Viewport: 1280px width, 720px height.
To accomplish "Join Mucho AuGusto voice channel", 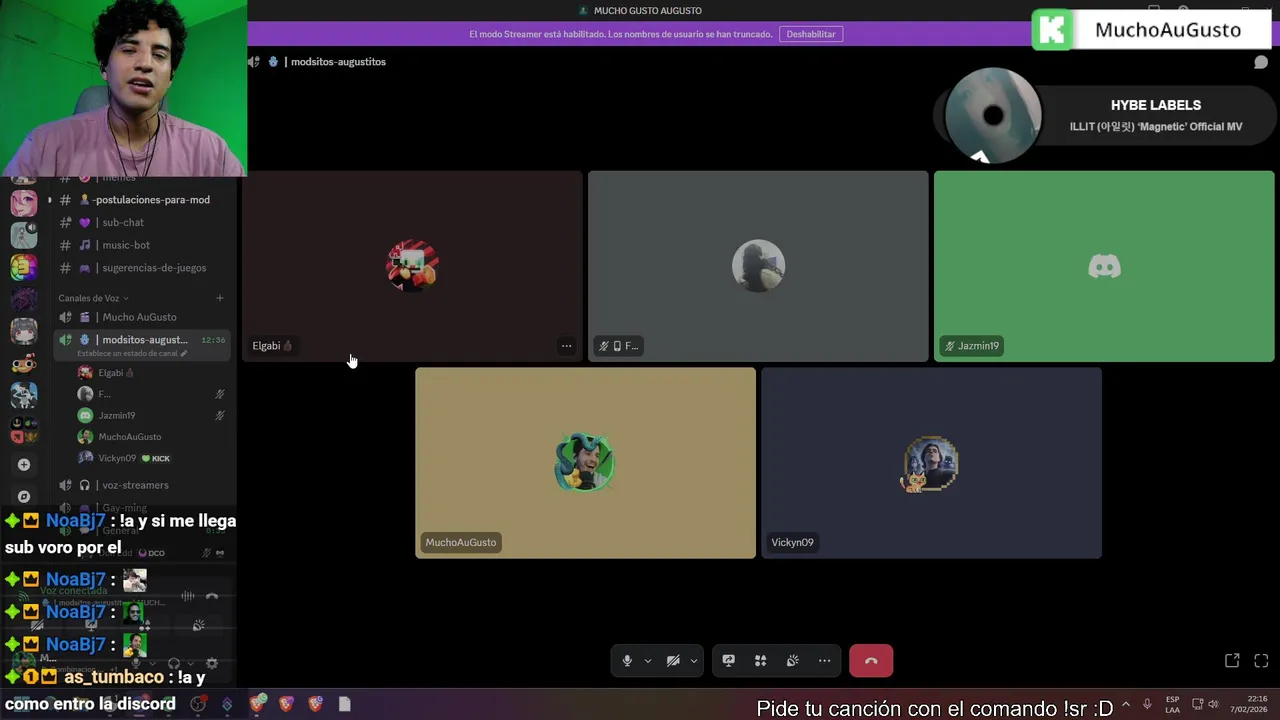I will [143, 317].
